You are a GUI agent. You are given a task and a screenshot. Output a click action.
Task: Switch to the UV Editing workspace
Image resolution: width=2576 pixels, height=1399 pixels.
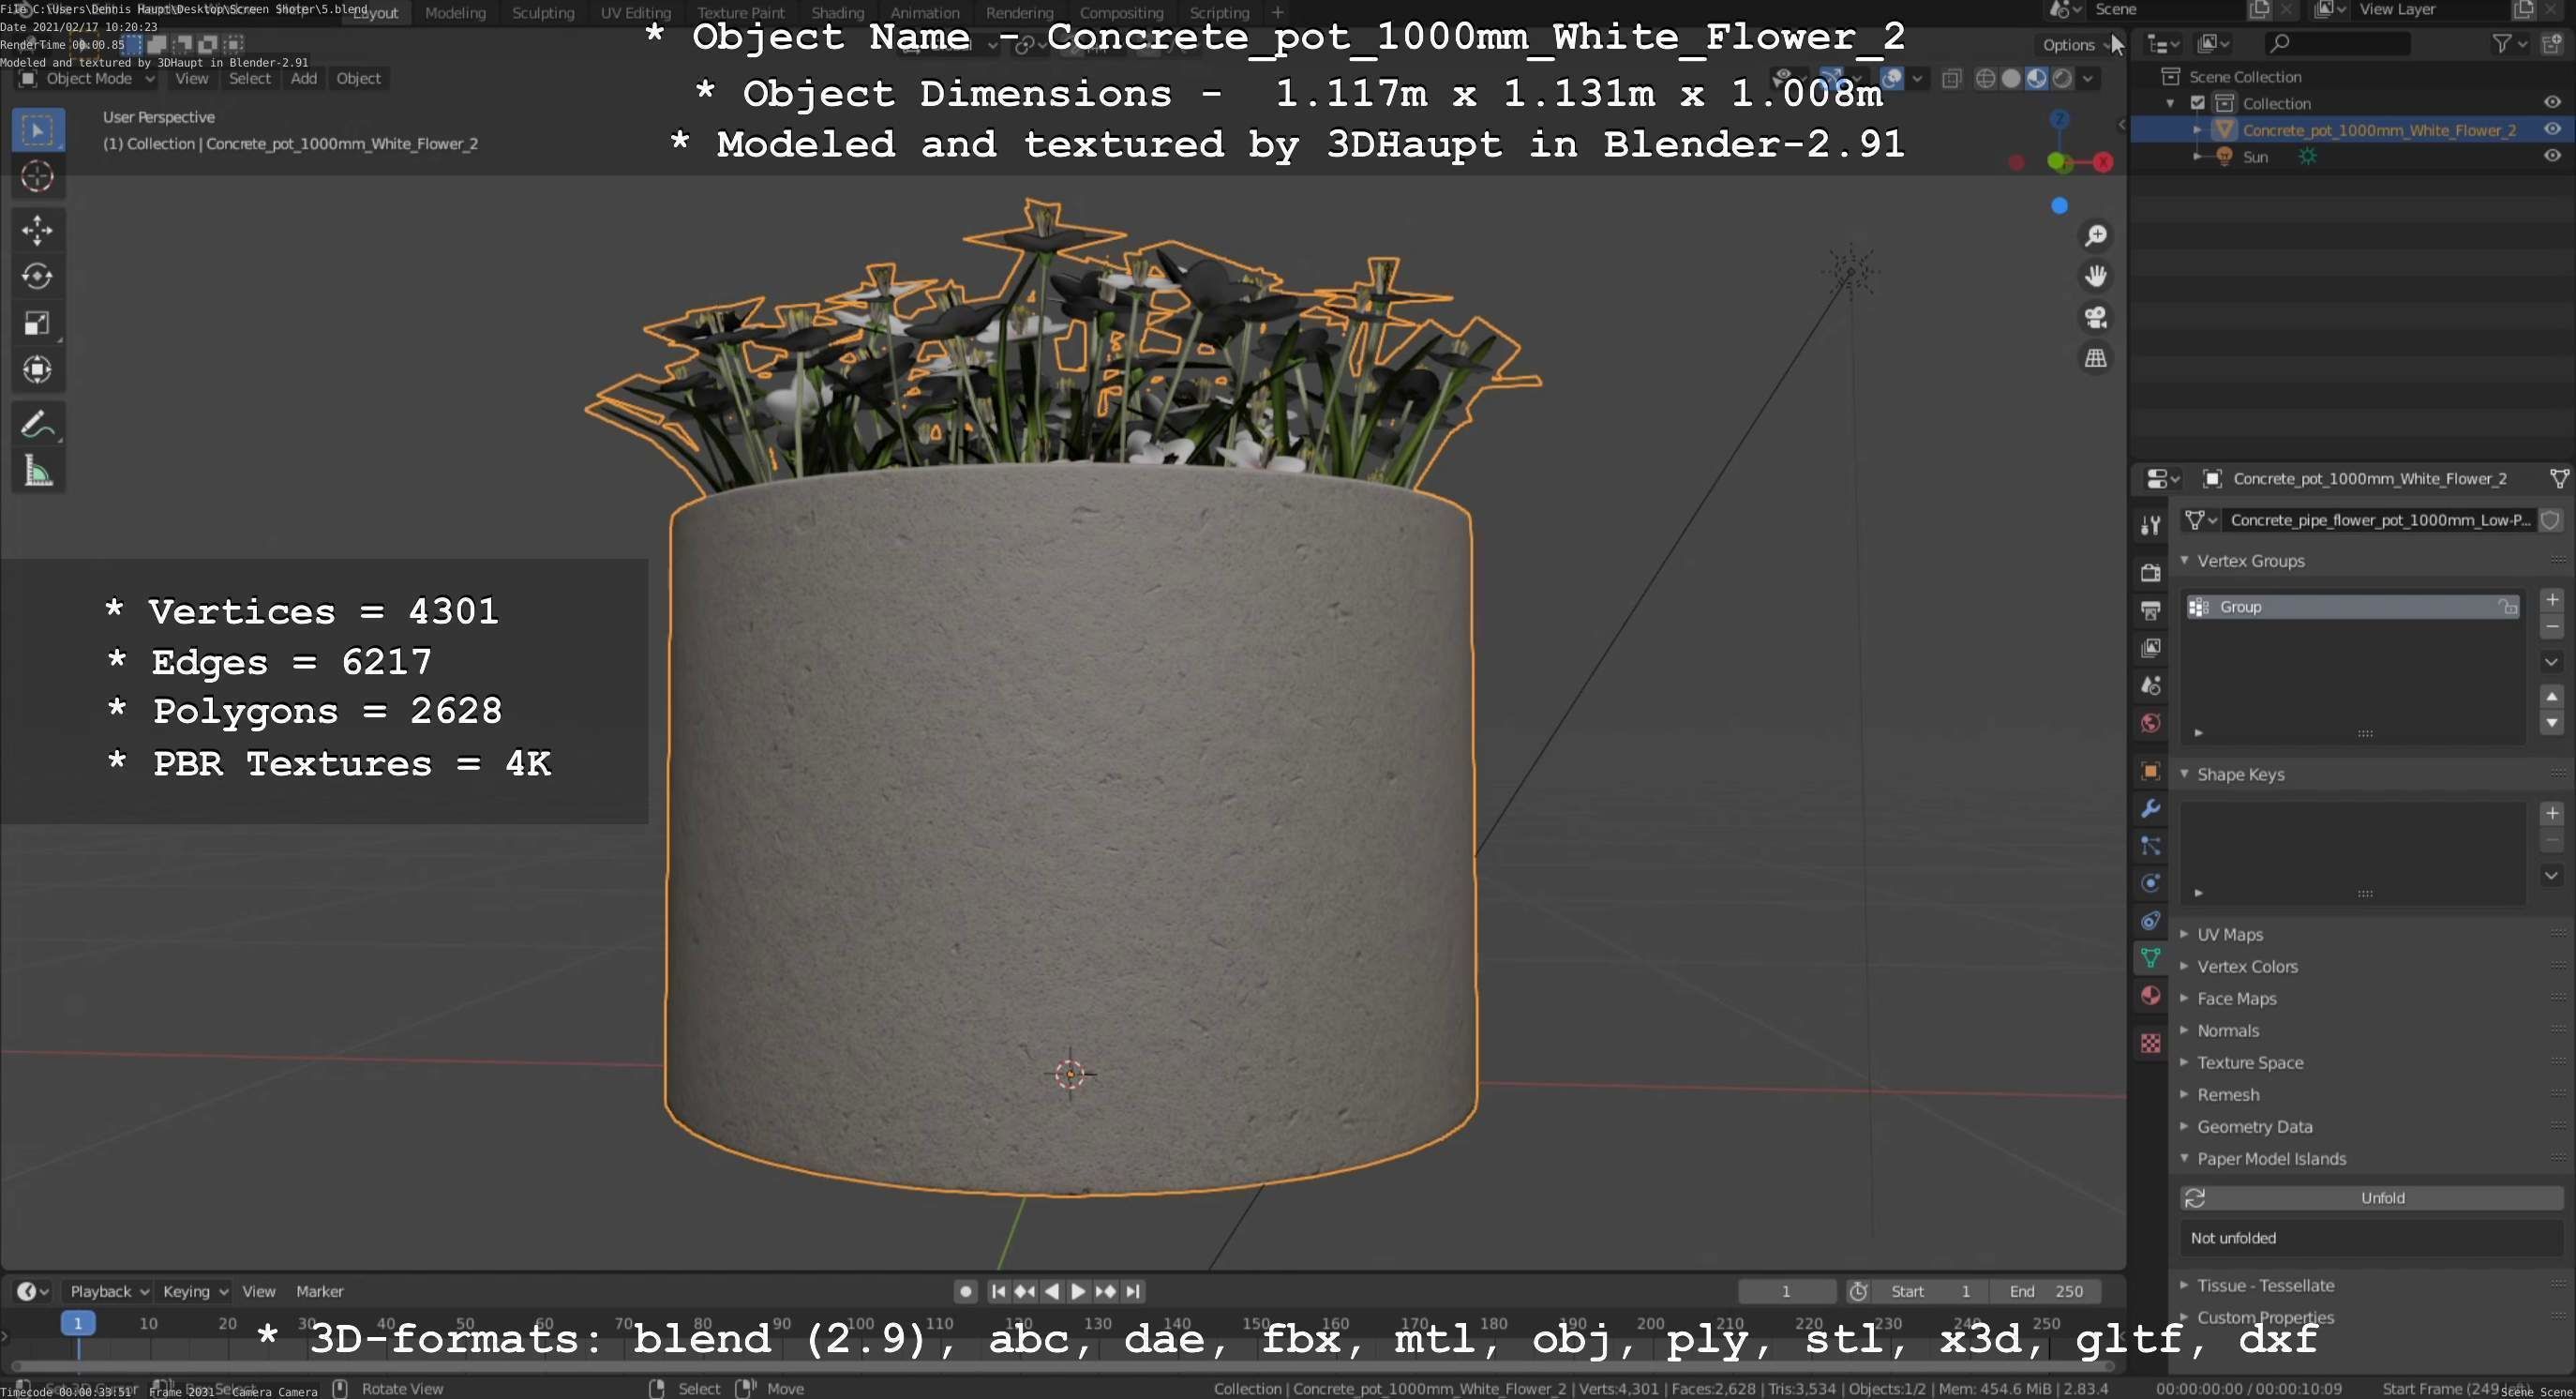point(635,13)
